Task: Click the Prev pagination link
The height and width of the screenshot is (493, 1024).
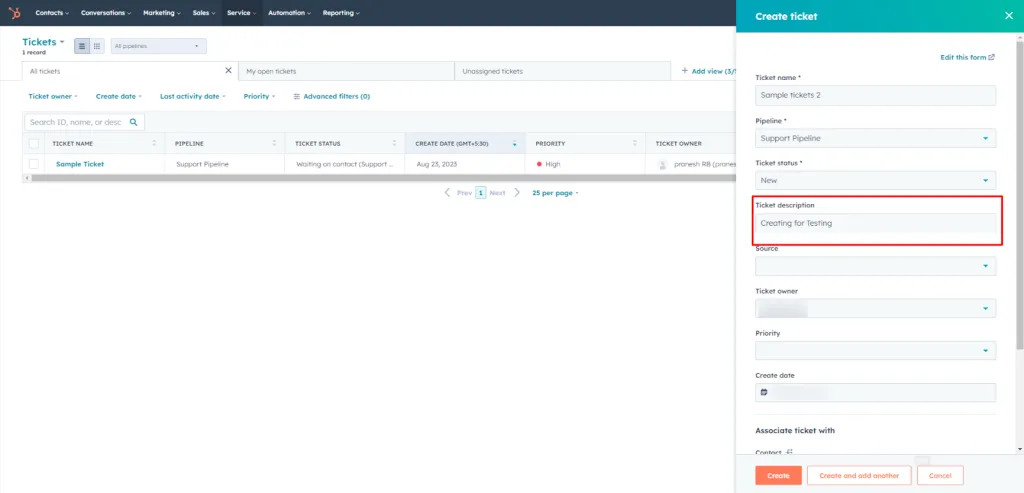Action: coord(464,193)
